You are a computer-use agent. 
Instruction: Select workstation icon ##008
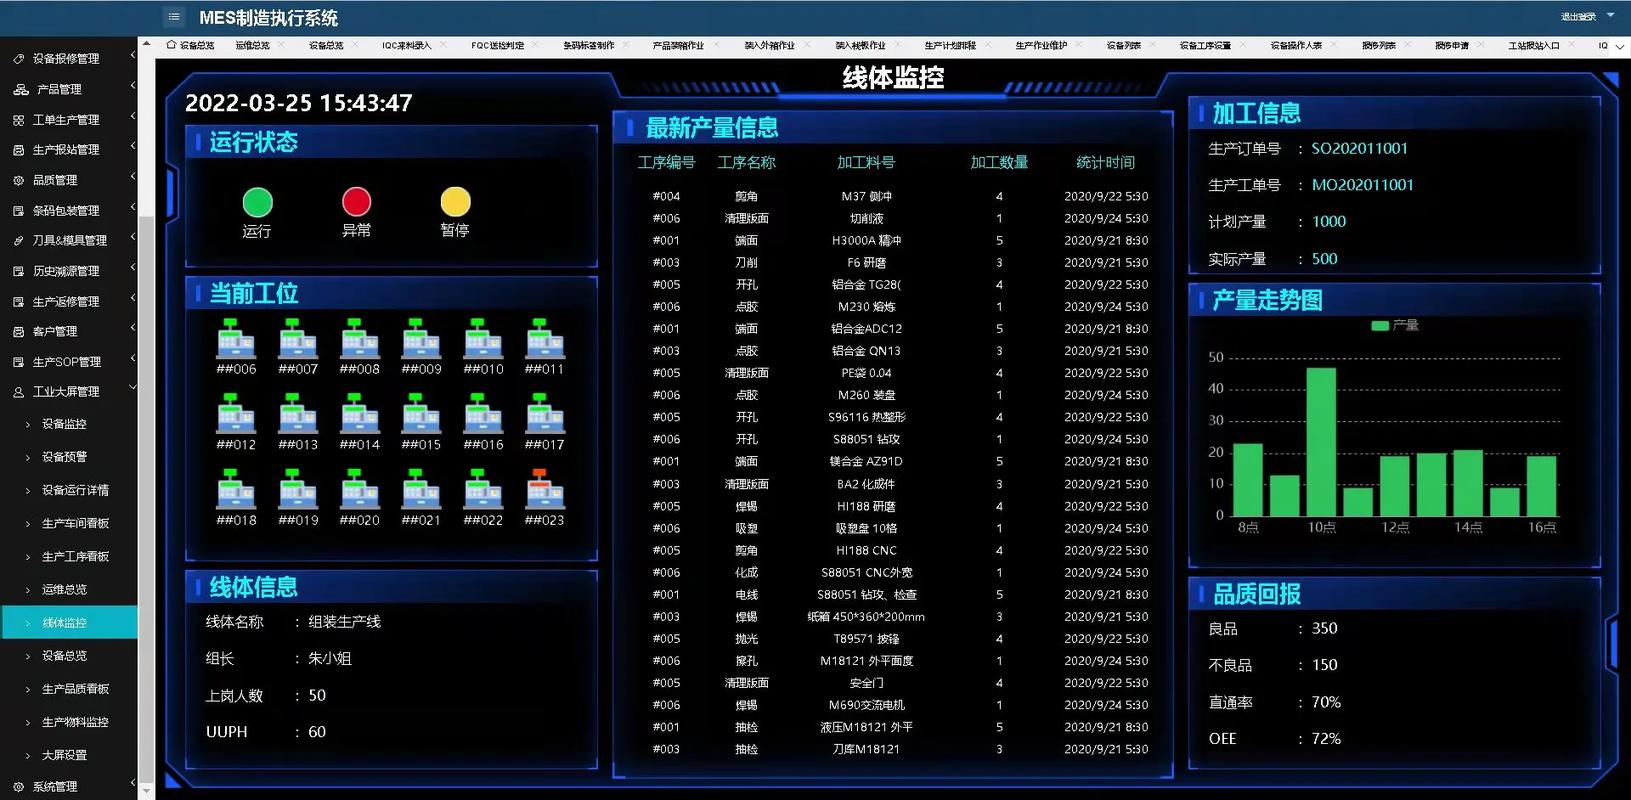[360, 339]
